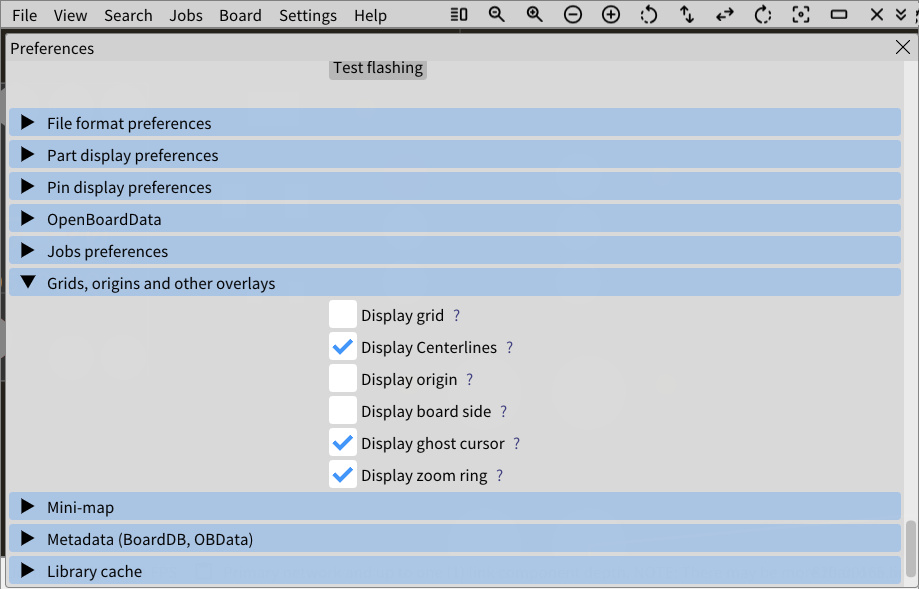
Task: Mirror board horizontally with left-right arrows
Action: [x=725, y=15]
